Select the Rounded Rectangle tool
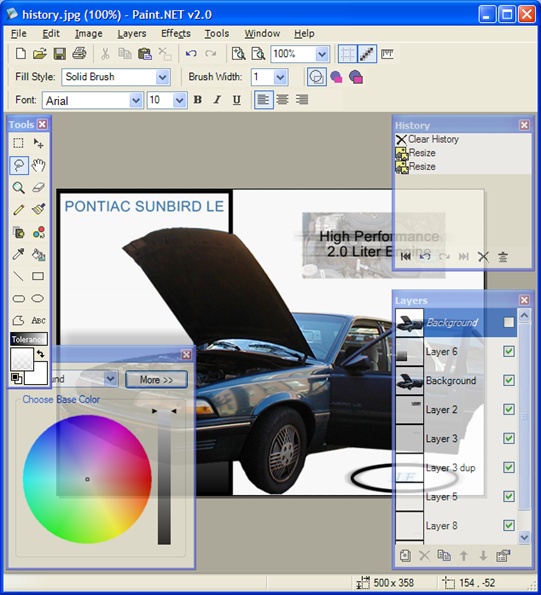The image size is (541, 595). (19, 299)
